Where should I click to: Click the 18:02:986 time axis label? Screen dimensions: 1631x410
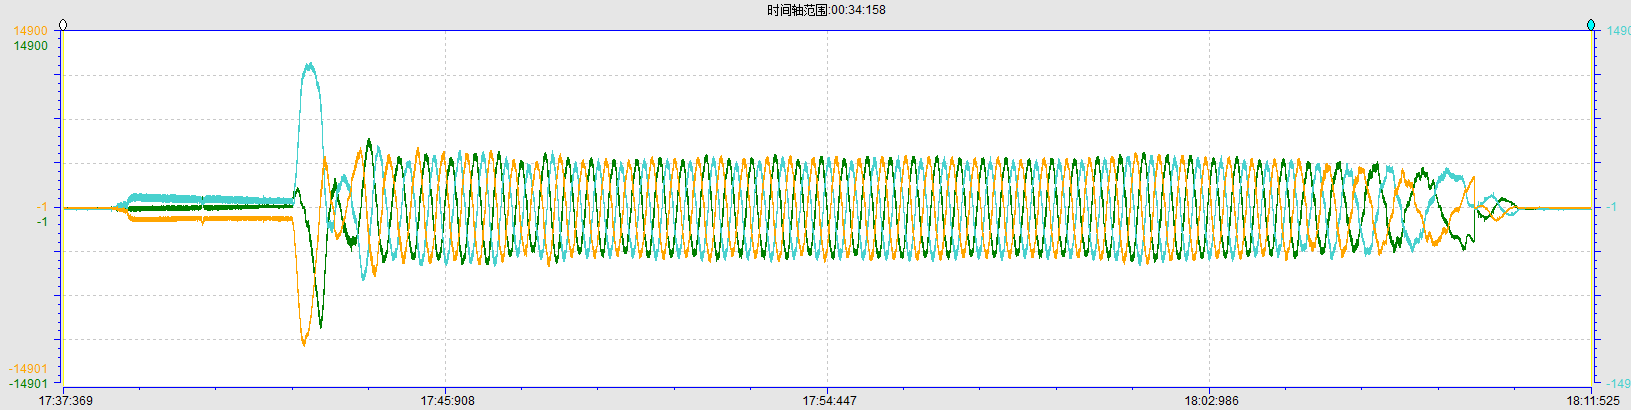1211,401
